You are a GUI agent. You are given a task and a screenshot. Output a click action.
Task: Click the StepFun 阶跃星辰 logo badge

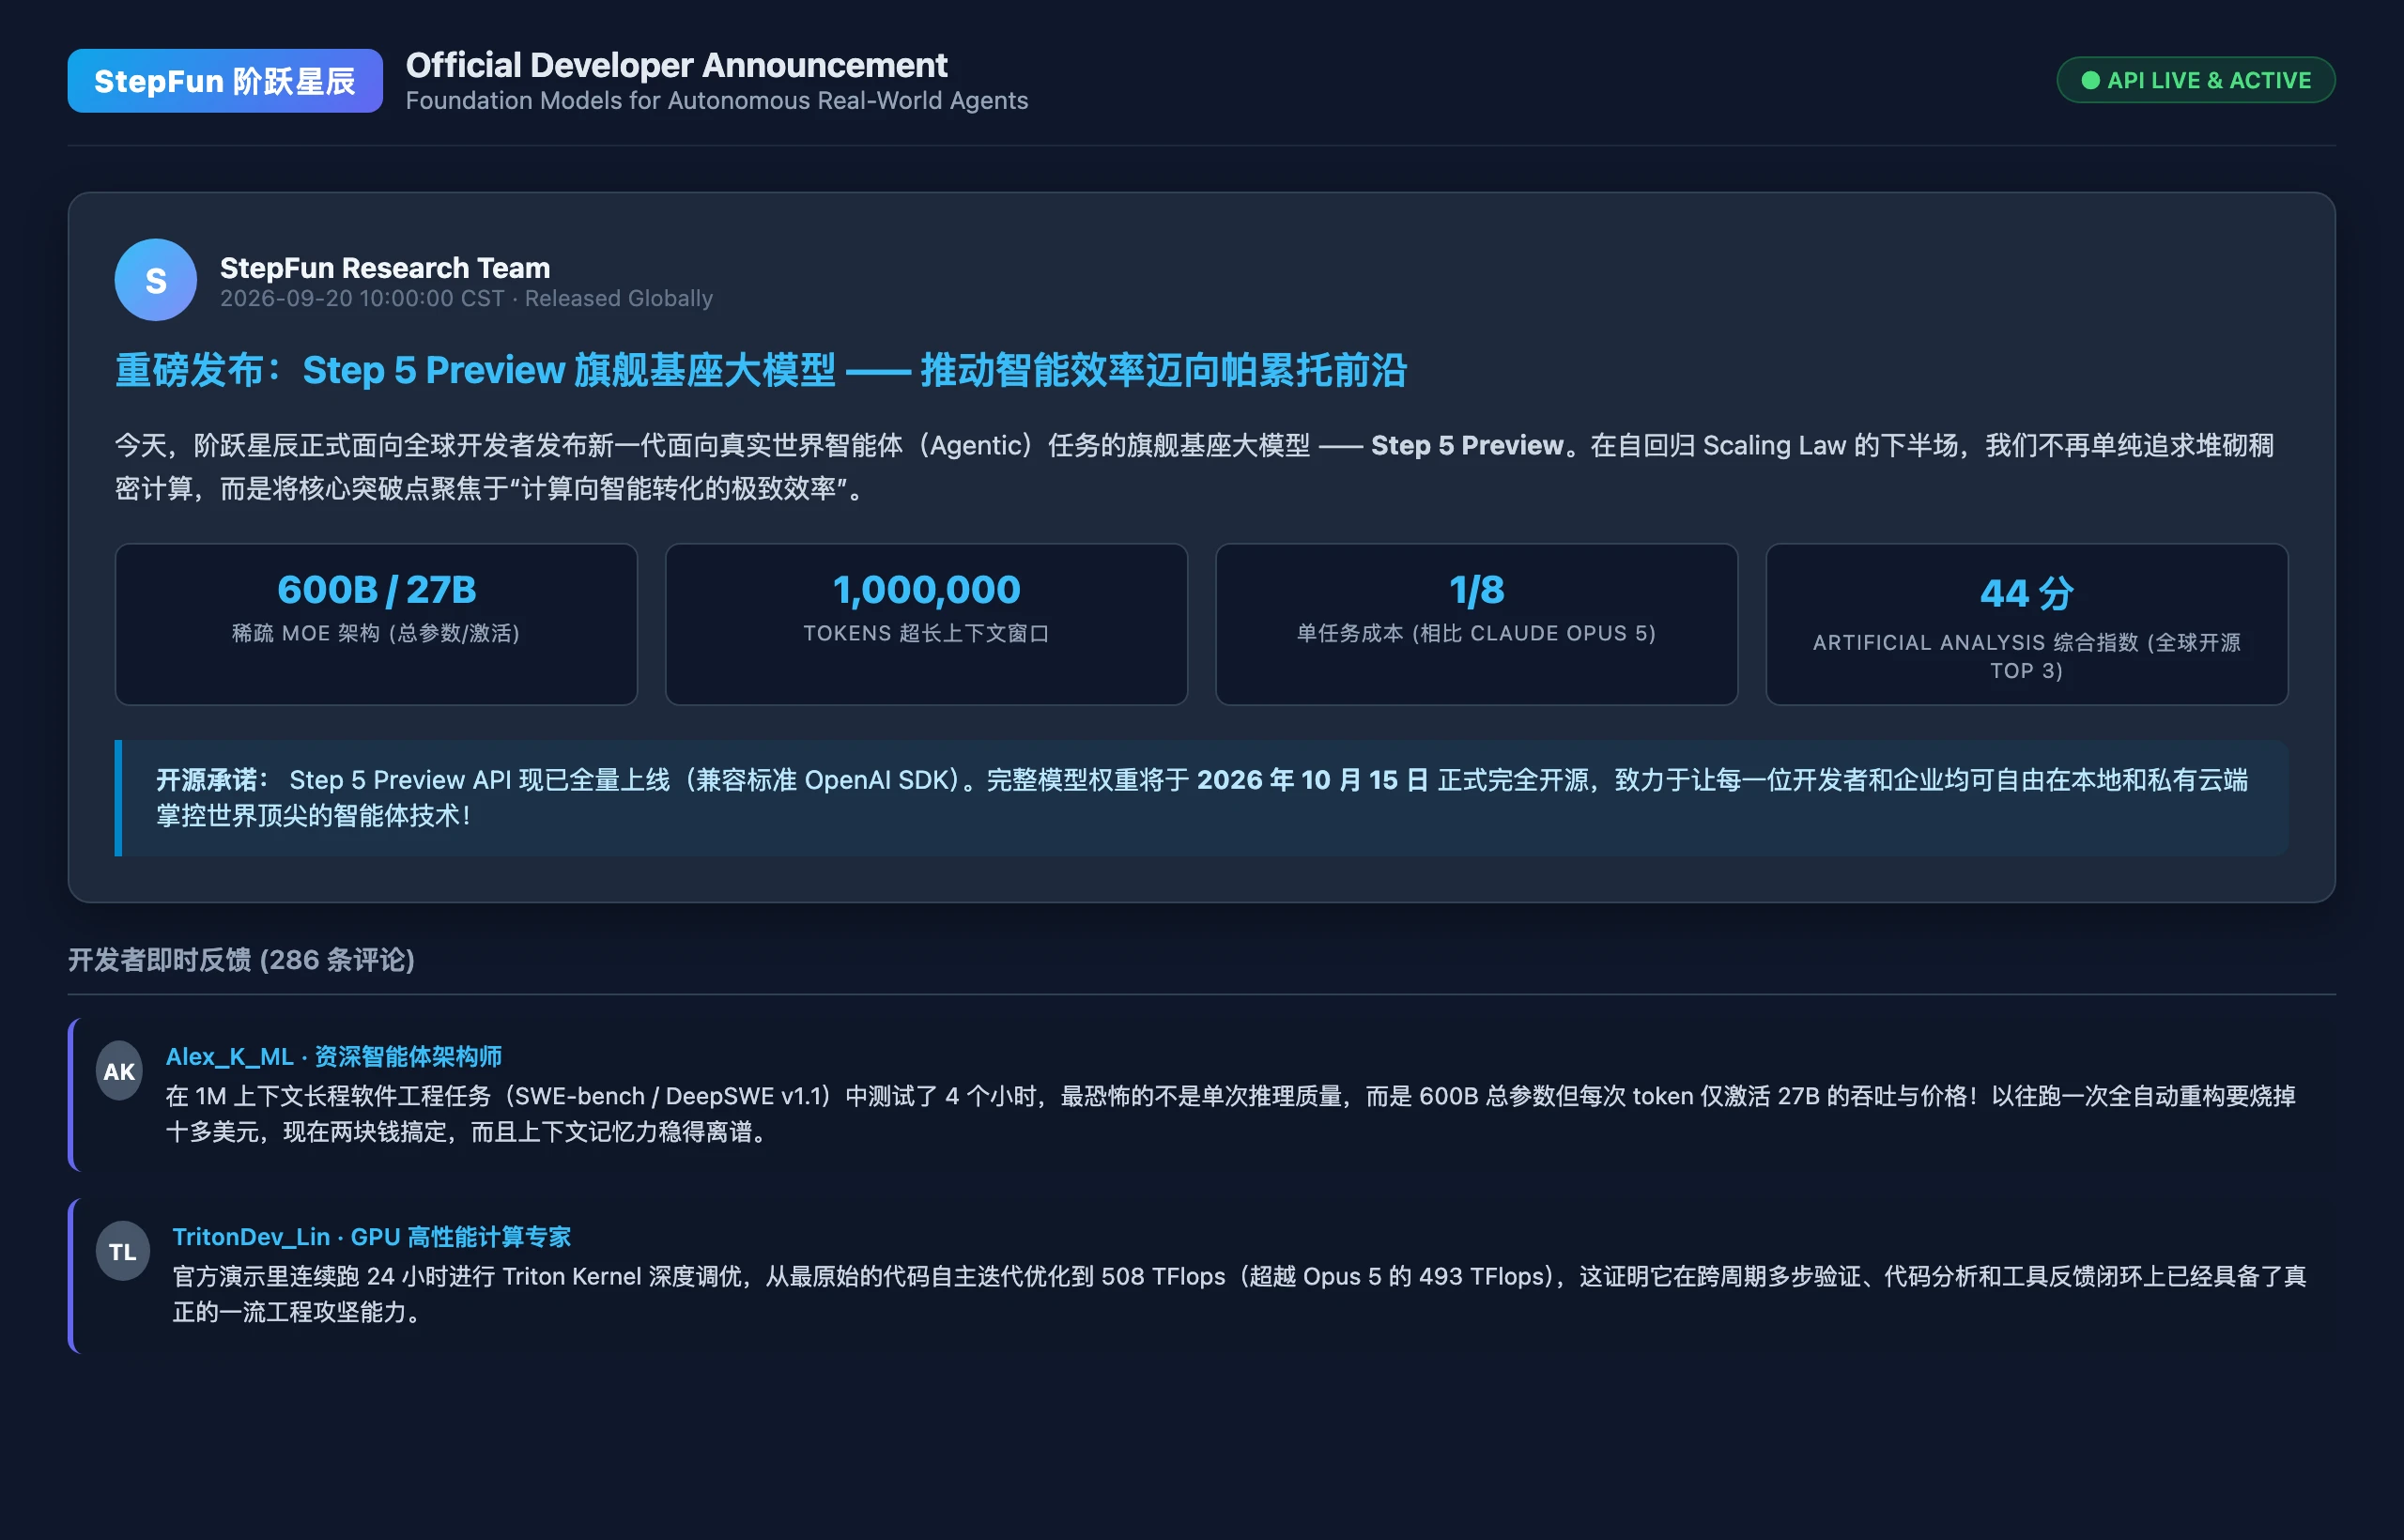coord(225,81)
